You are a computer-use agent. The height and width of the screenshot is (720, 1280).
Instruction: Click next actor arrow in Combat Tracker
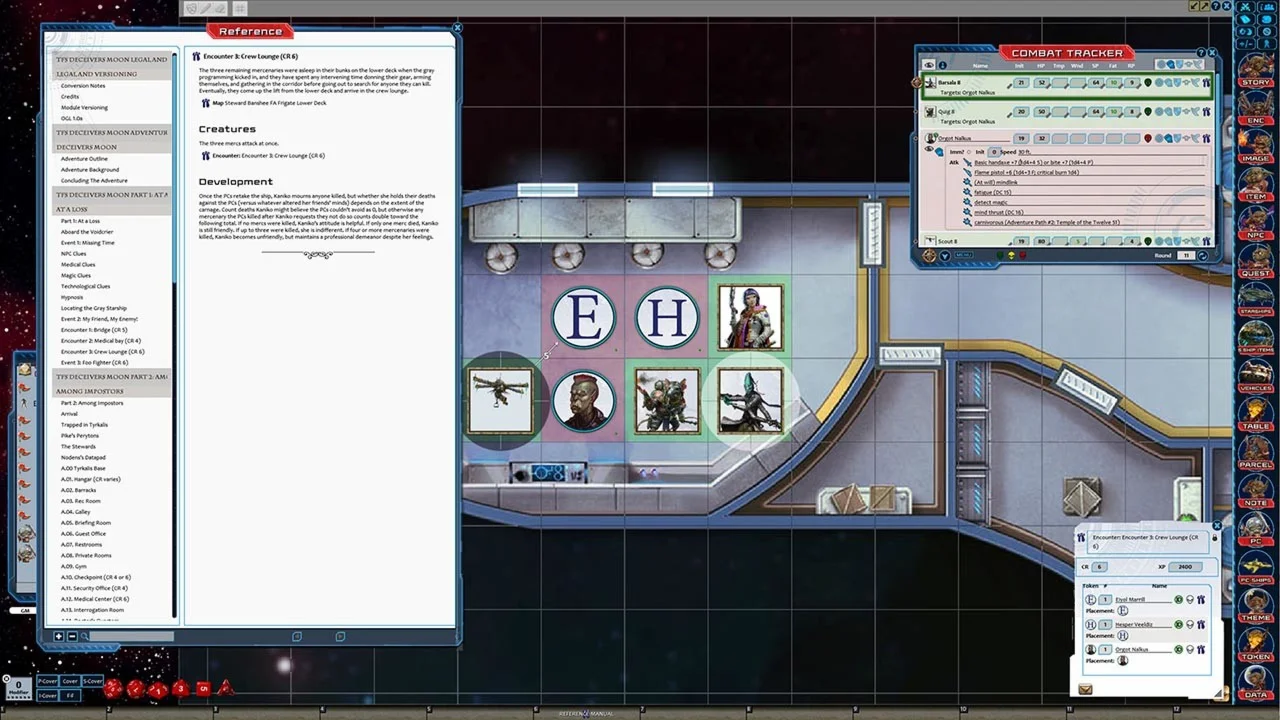945,256
